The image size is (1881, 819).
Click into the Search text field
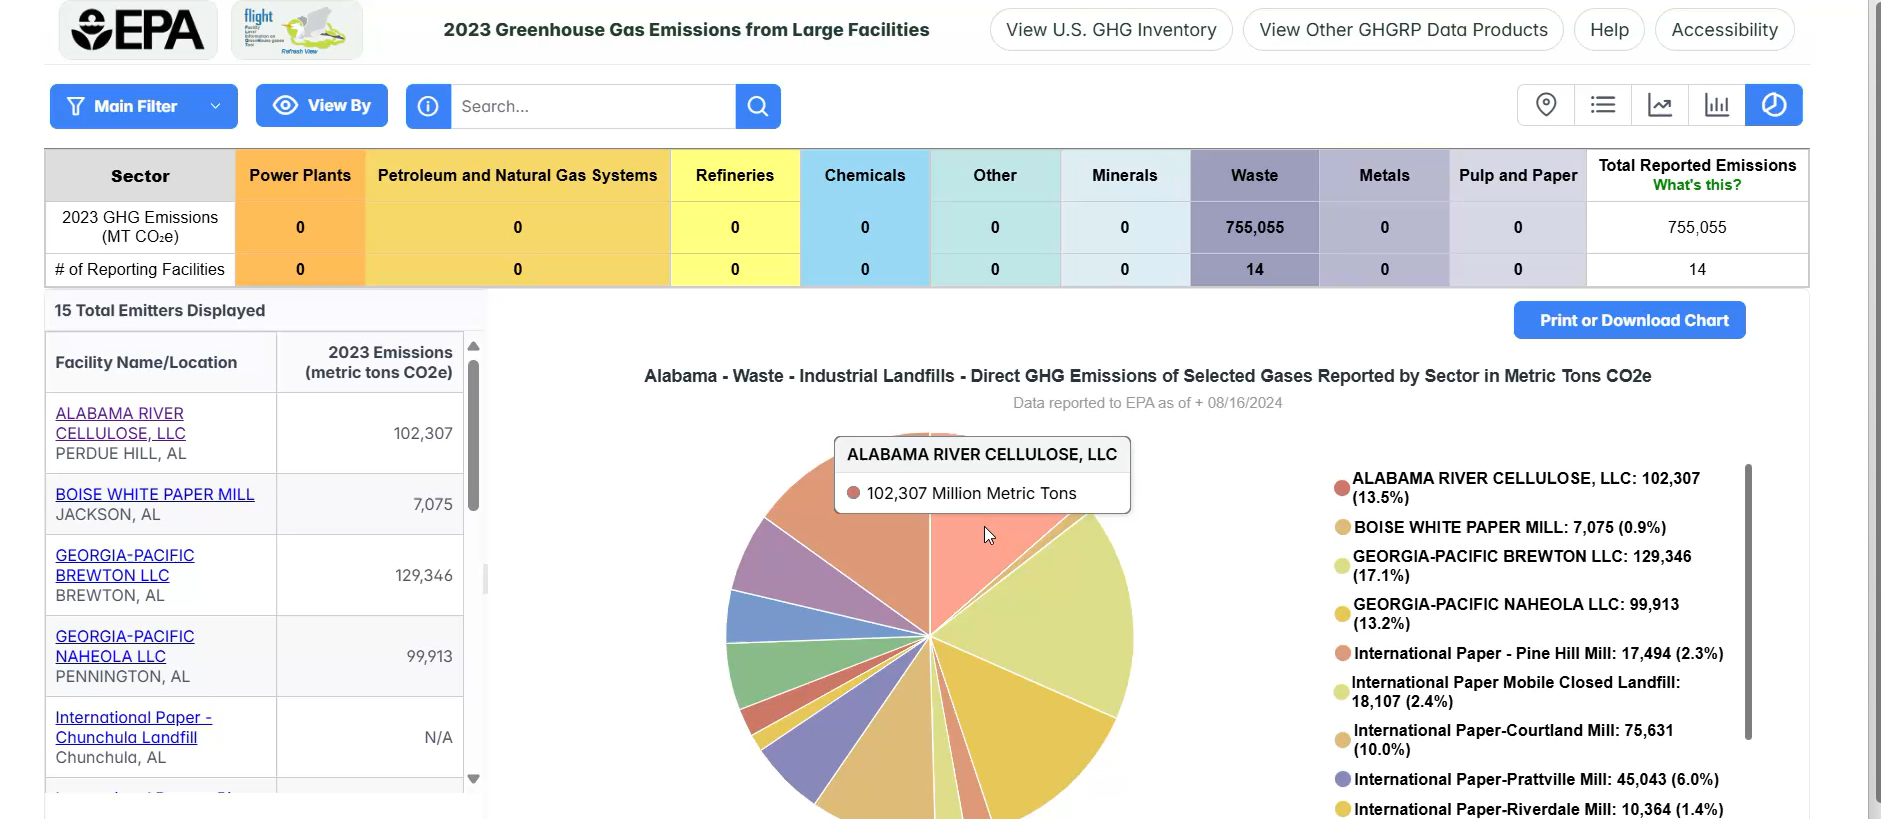tap(593, 106)
